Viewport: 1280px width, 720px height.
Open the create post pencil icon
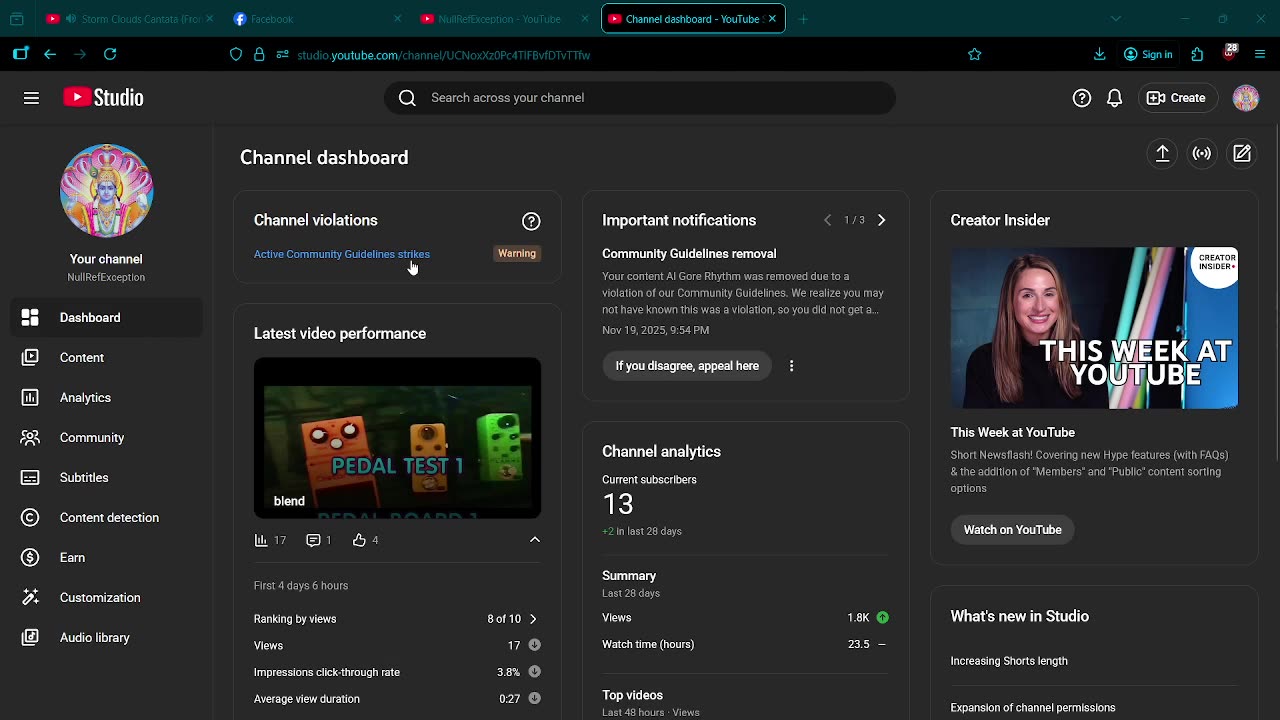coord(1242,154)
